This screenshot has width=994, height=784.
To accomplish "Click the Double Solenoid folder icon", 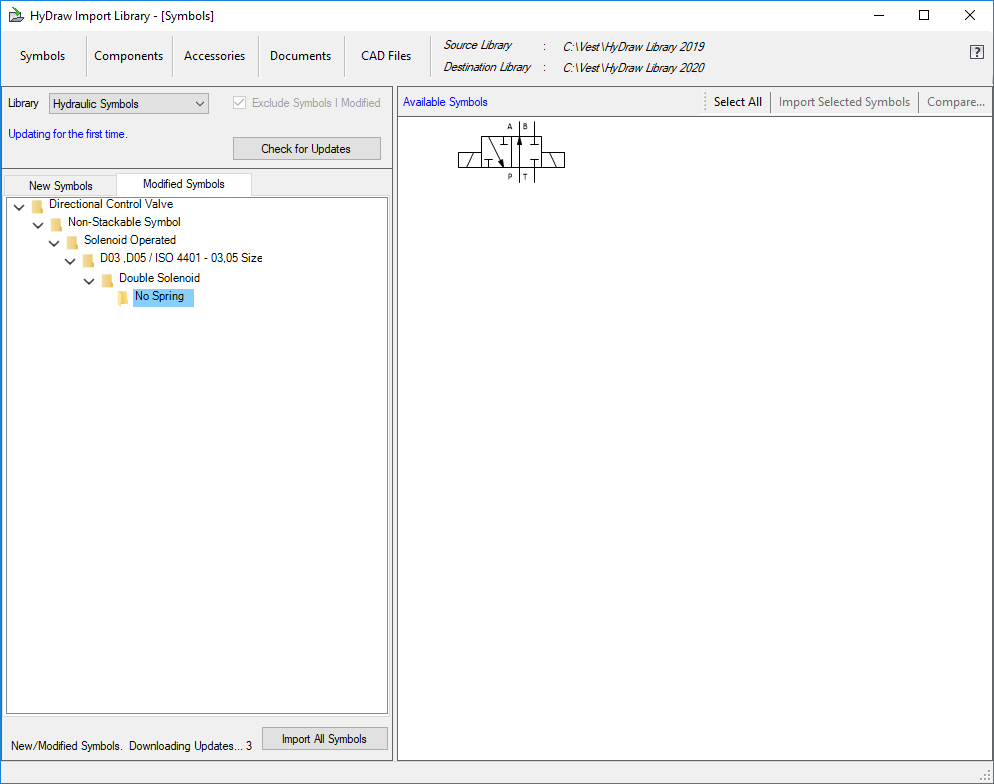I will click(x=107, y=280).
